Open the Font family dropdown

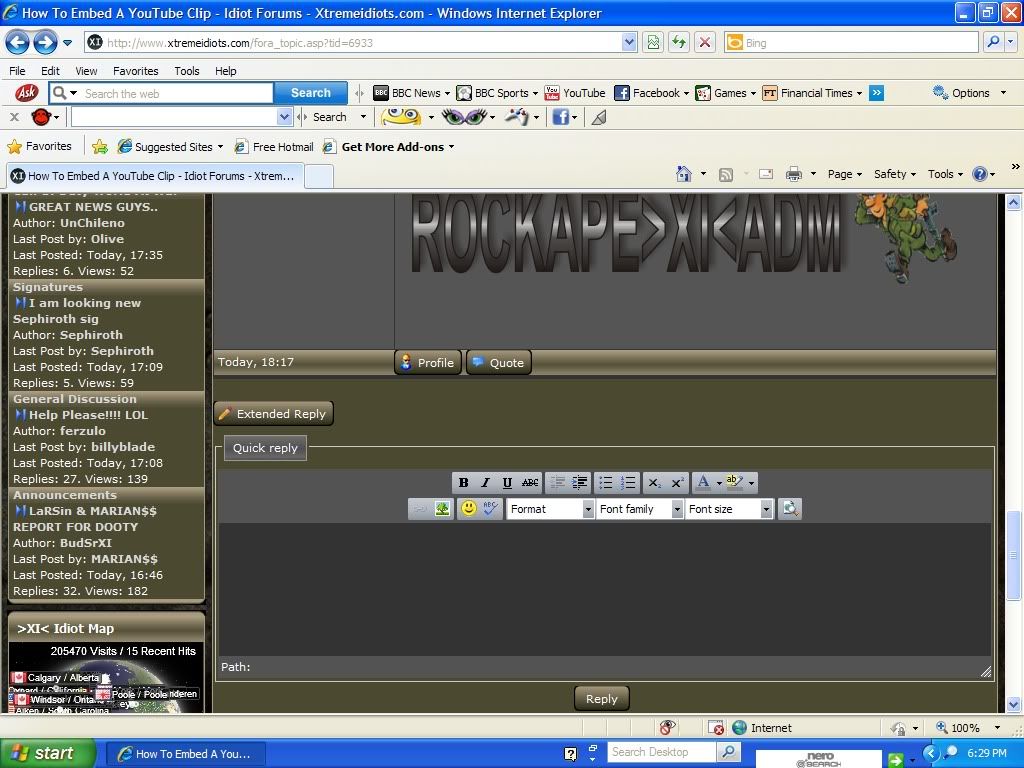640,509
